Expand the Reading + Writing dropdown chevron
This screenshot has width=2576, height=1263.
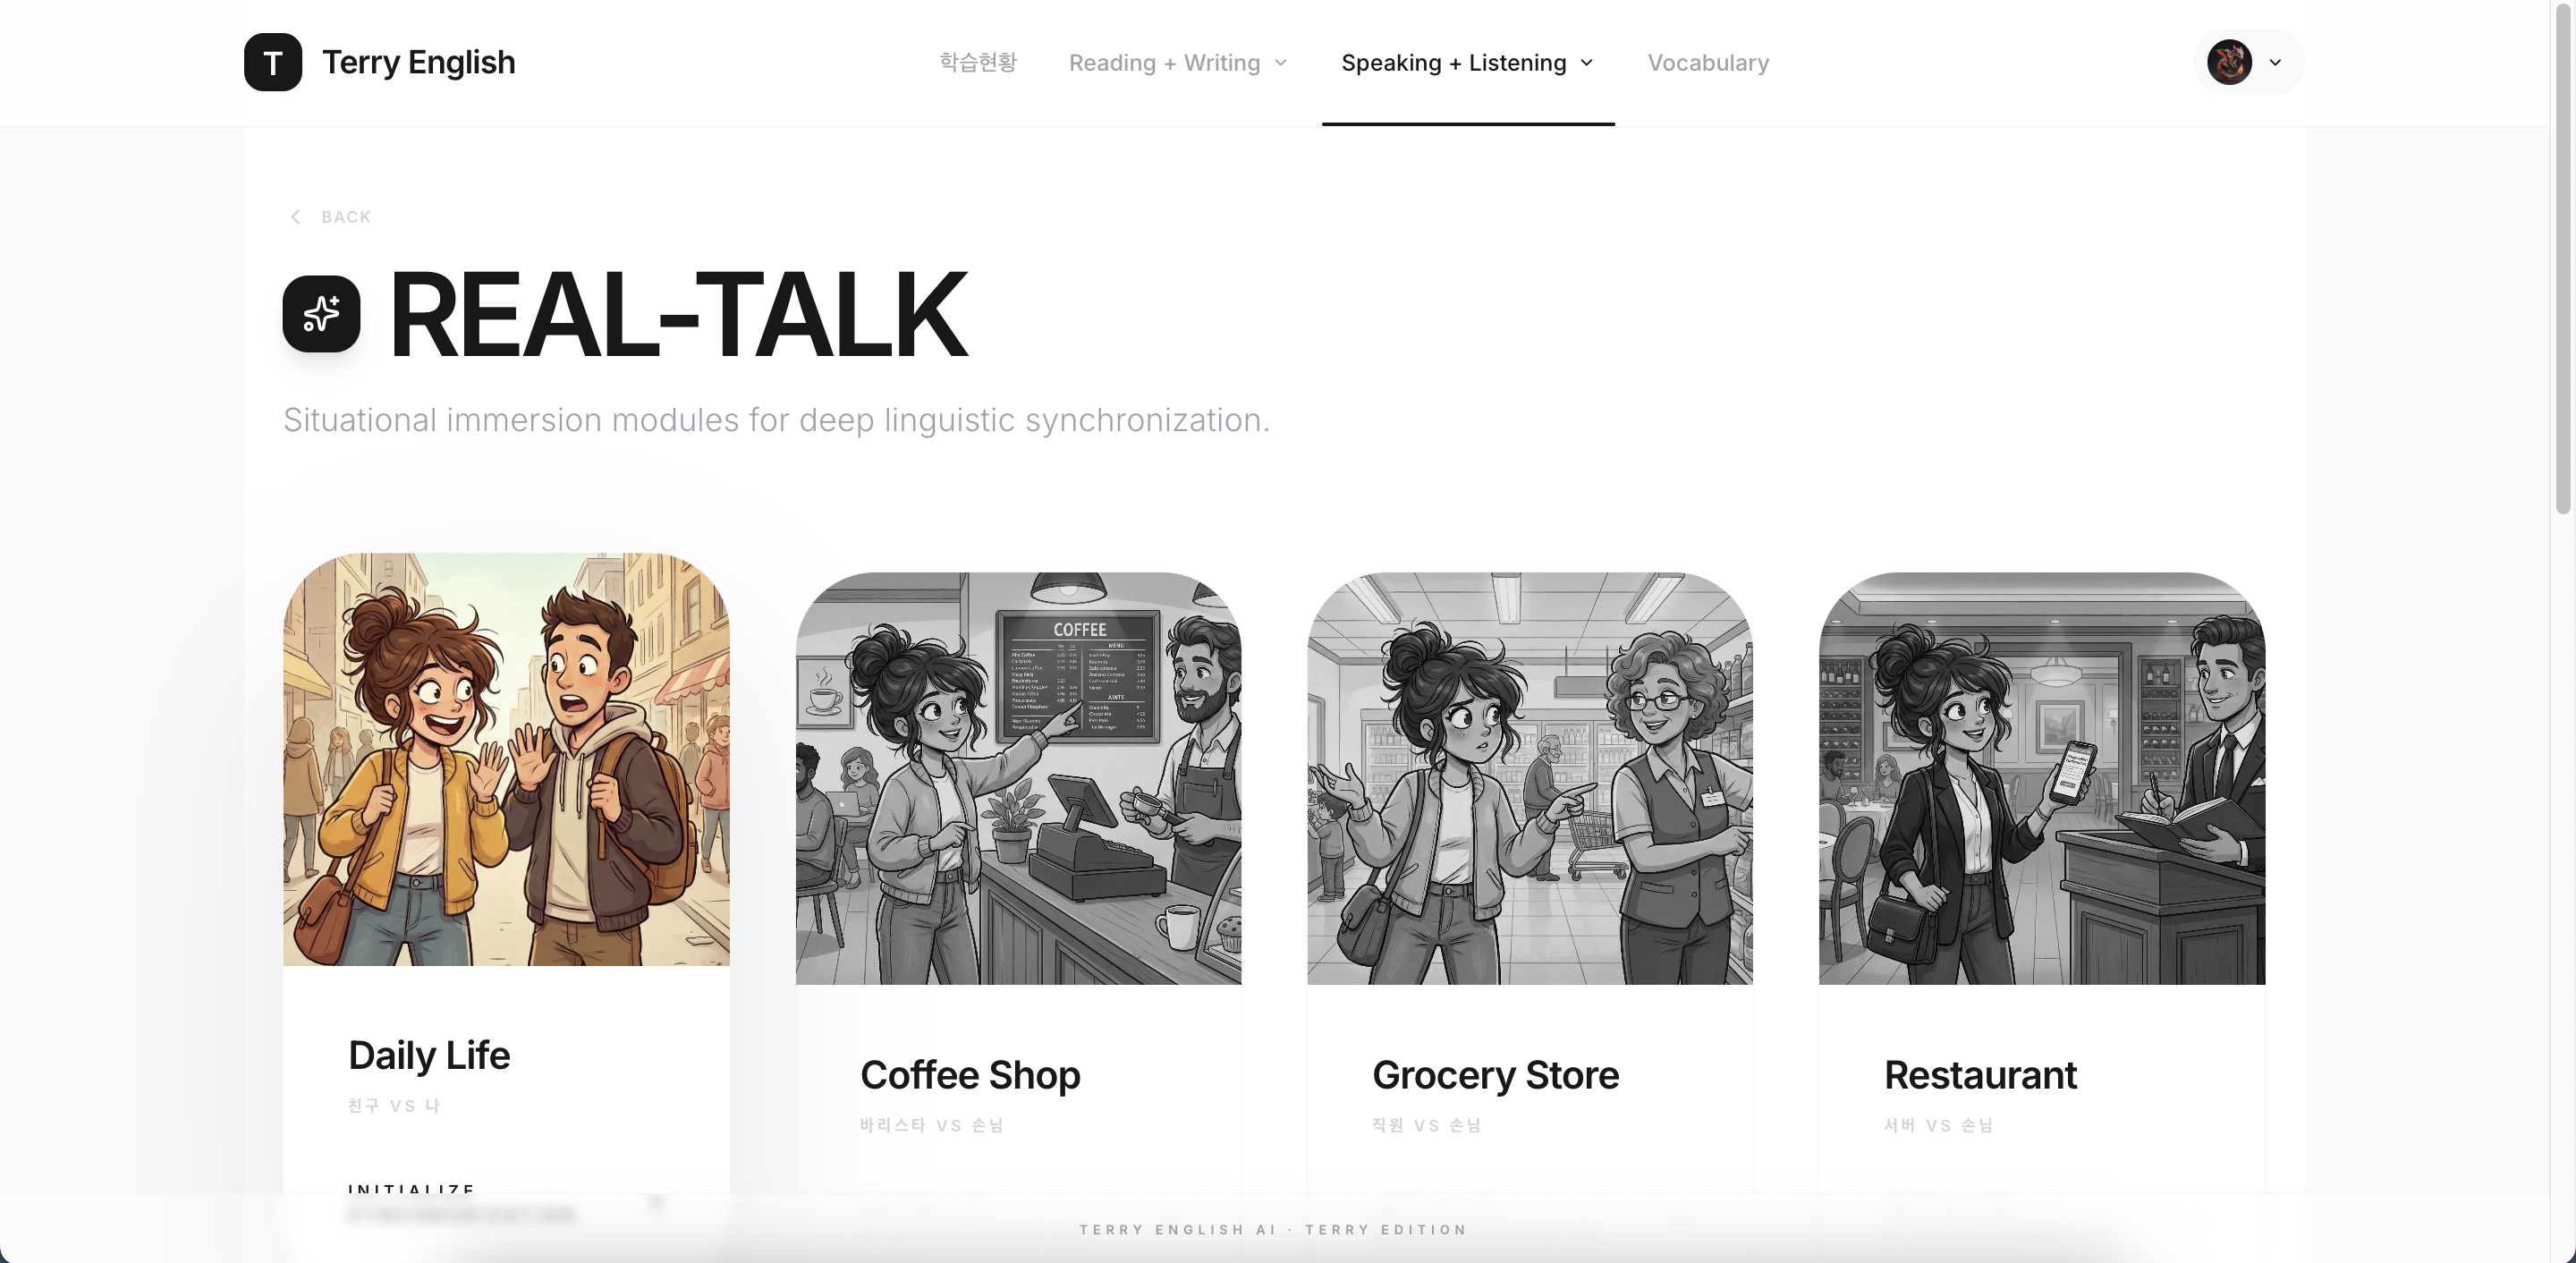(1281, 63)
